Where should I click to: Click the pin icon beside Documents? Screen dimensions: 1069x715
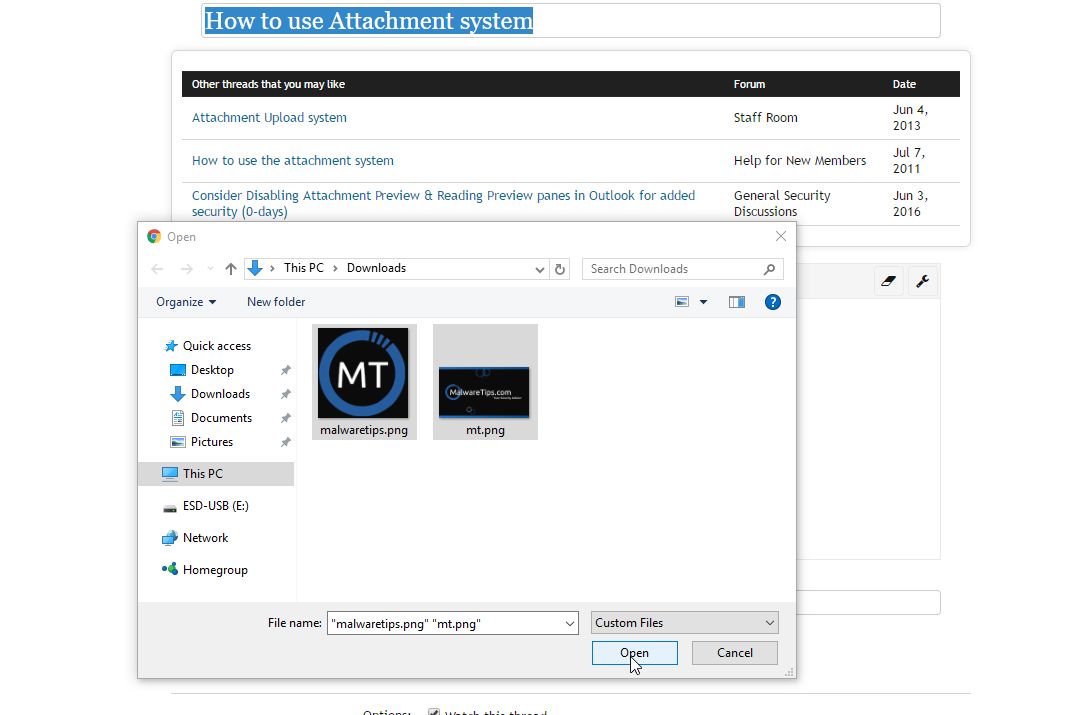tap(286, 418)
